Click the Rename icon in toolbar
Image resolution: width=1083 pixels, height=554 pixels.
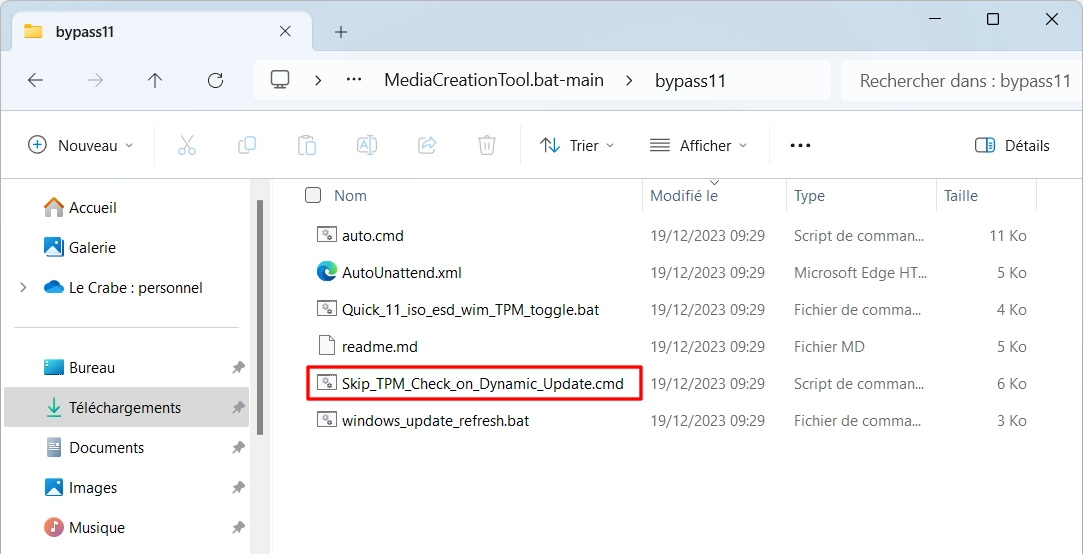tap(367, 145)
